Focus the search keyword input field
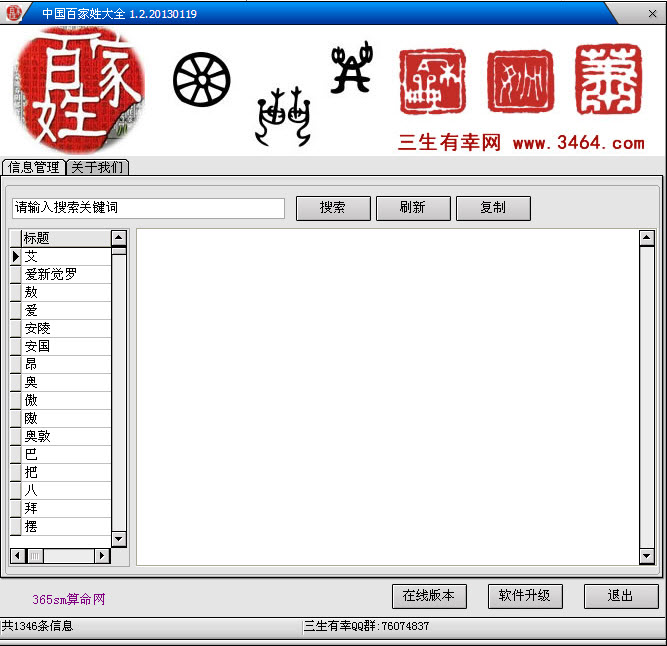 (x=148, y=208)
